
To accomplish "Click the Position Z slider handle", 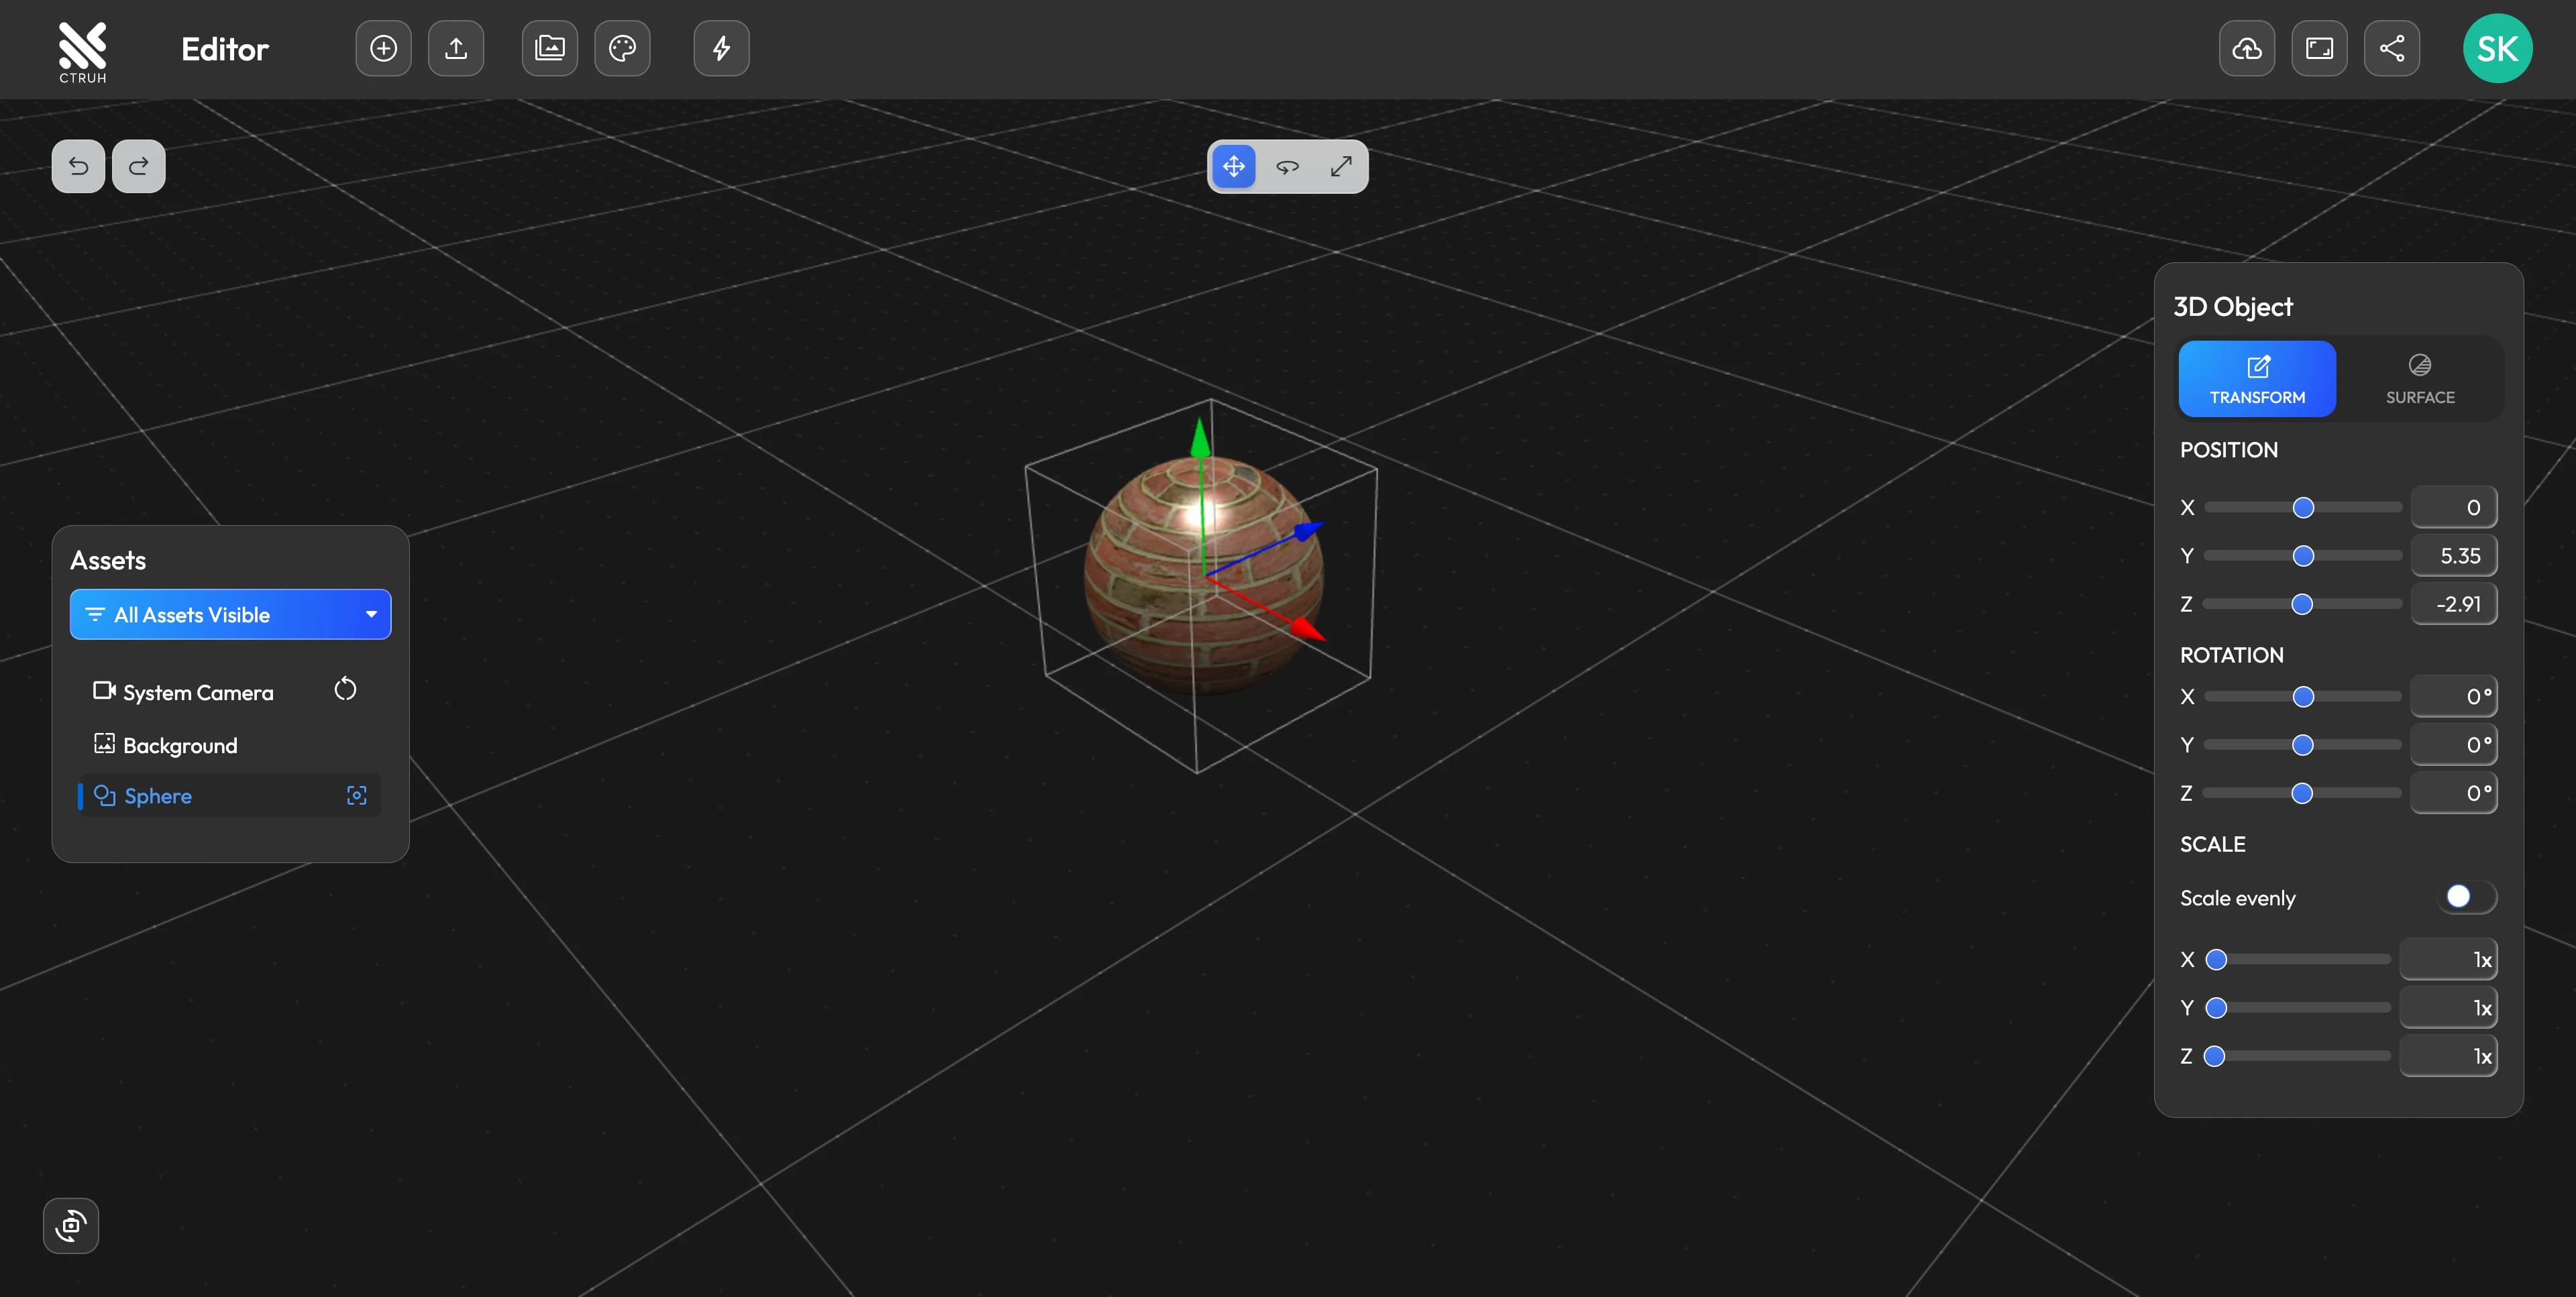I will coord(2302,604).
